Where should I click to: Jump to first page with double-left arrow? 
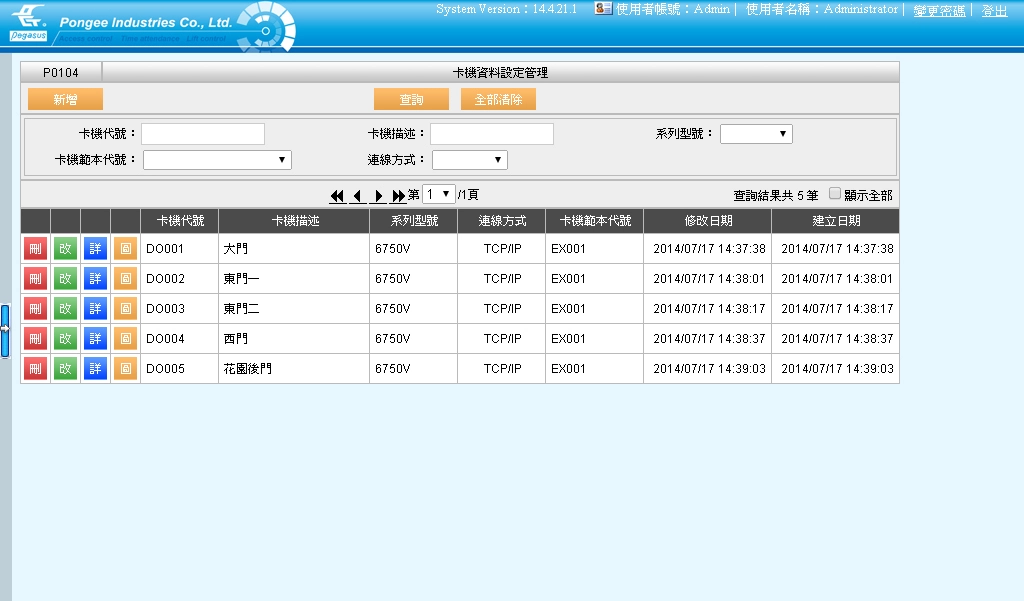(x=340, y=194)
